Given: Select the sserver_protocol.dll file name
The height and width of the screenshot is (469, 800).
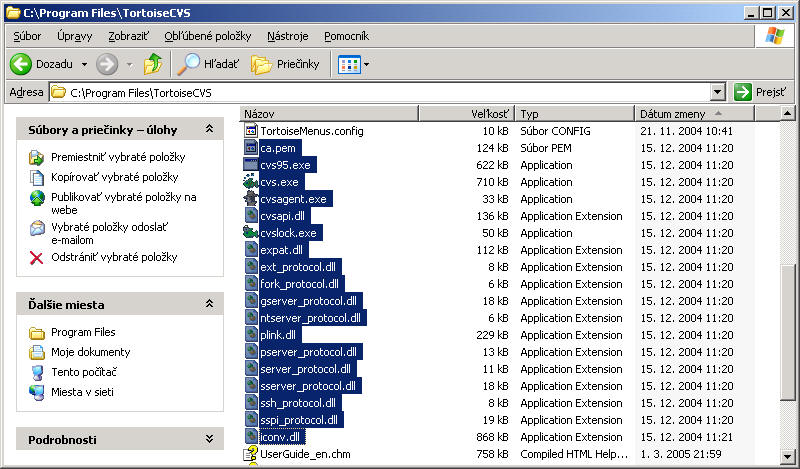Looking at the screenshot, I should (308, 386).
